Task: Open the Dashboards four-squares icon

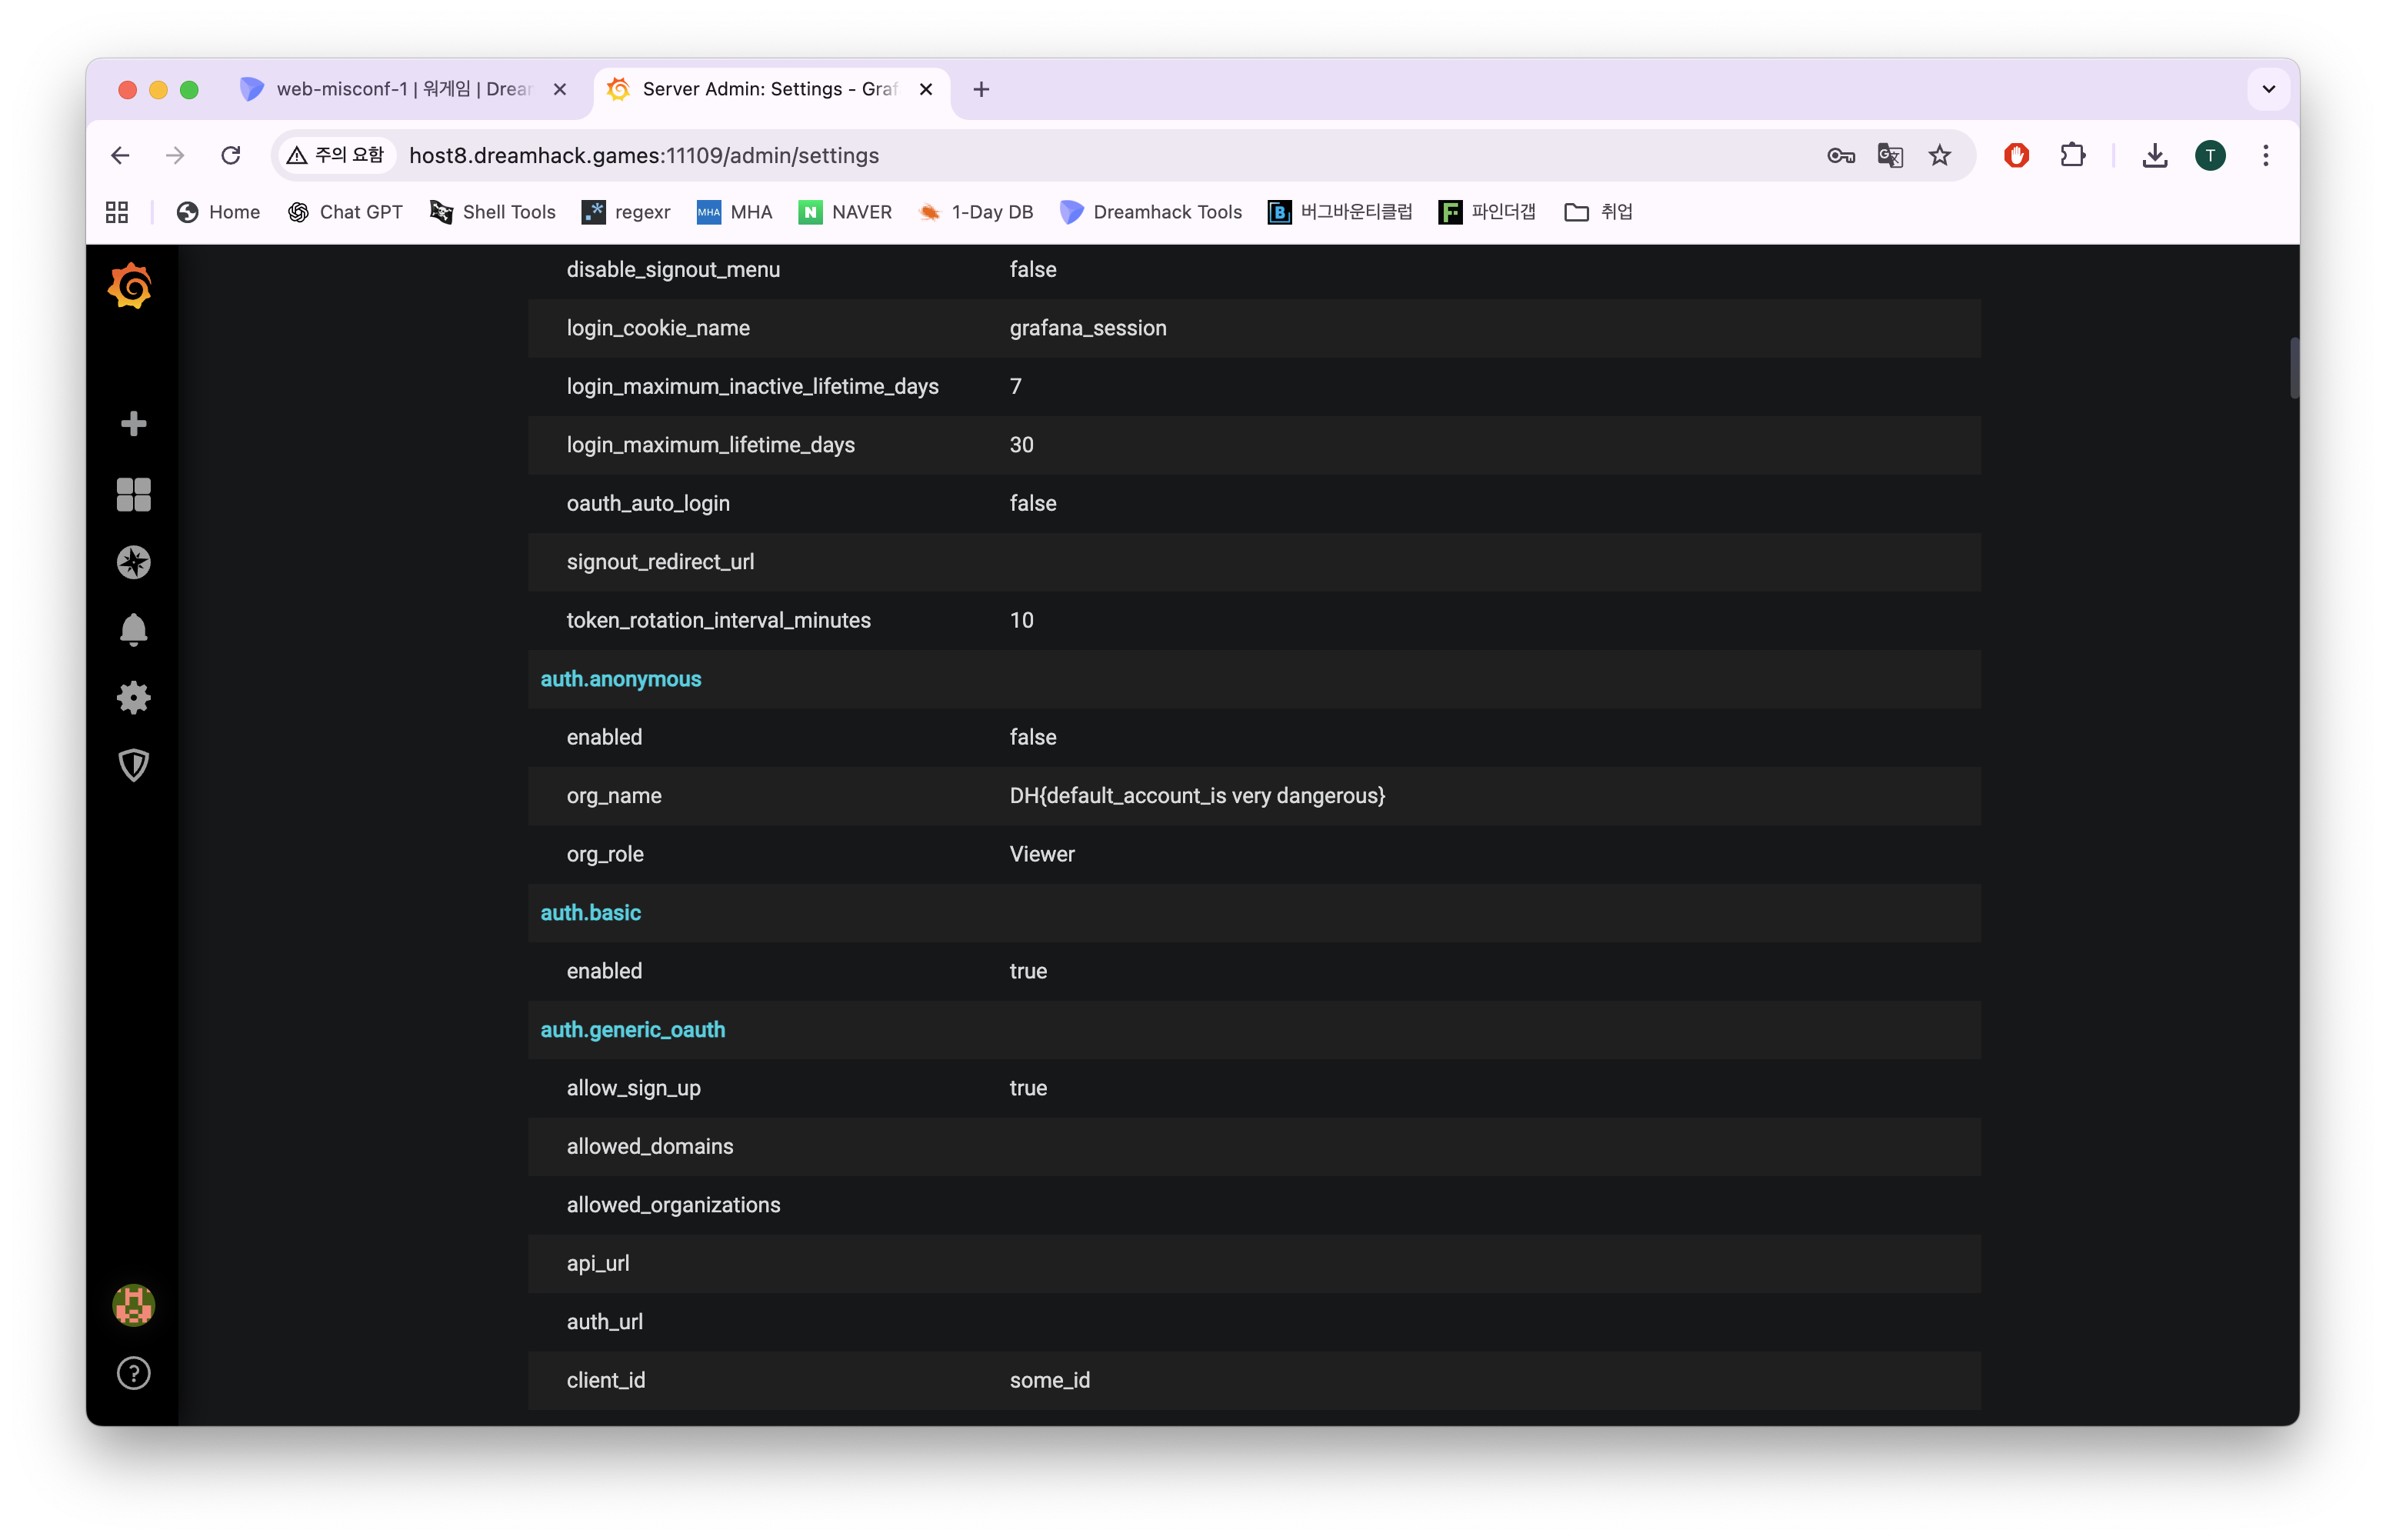Action: tap(133, 494)
